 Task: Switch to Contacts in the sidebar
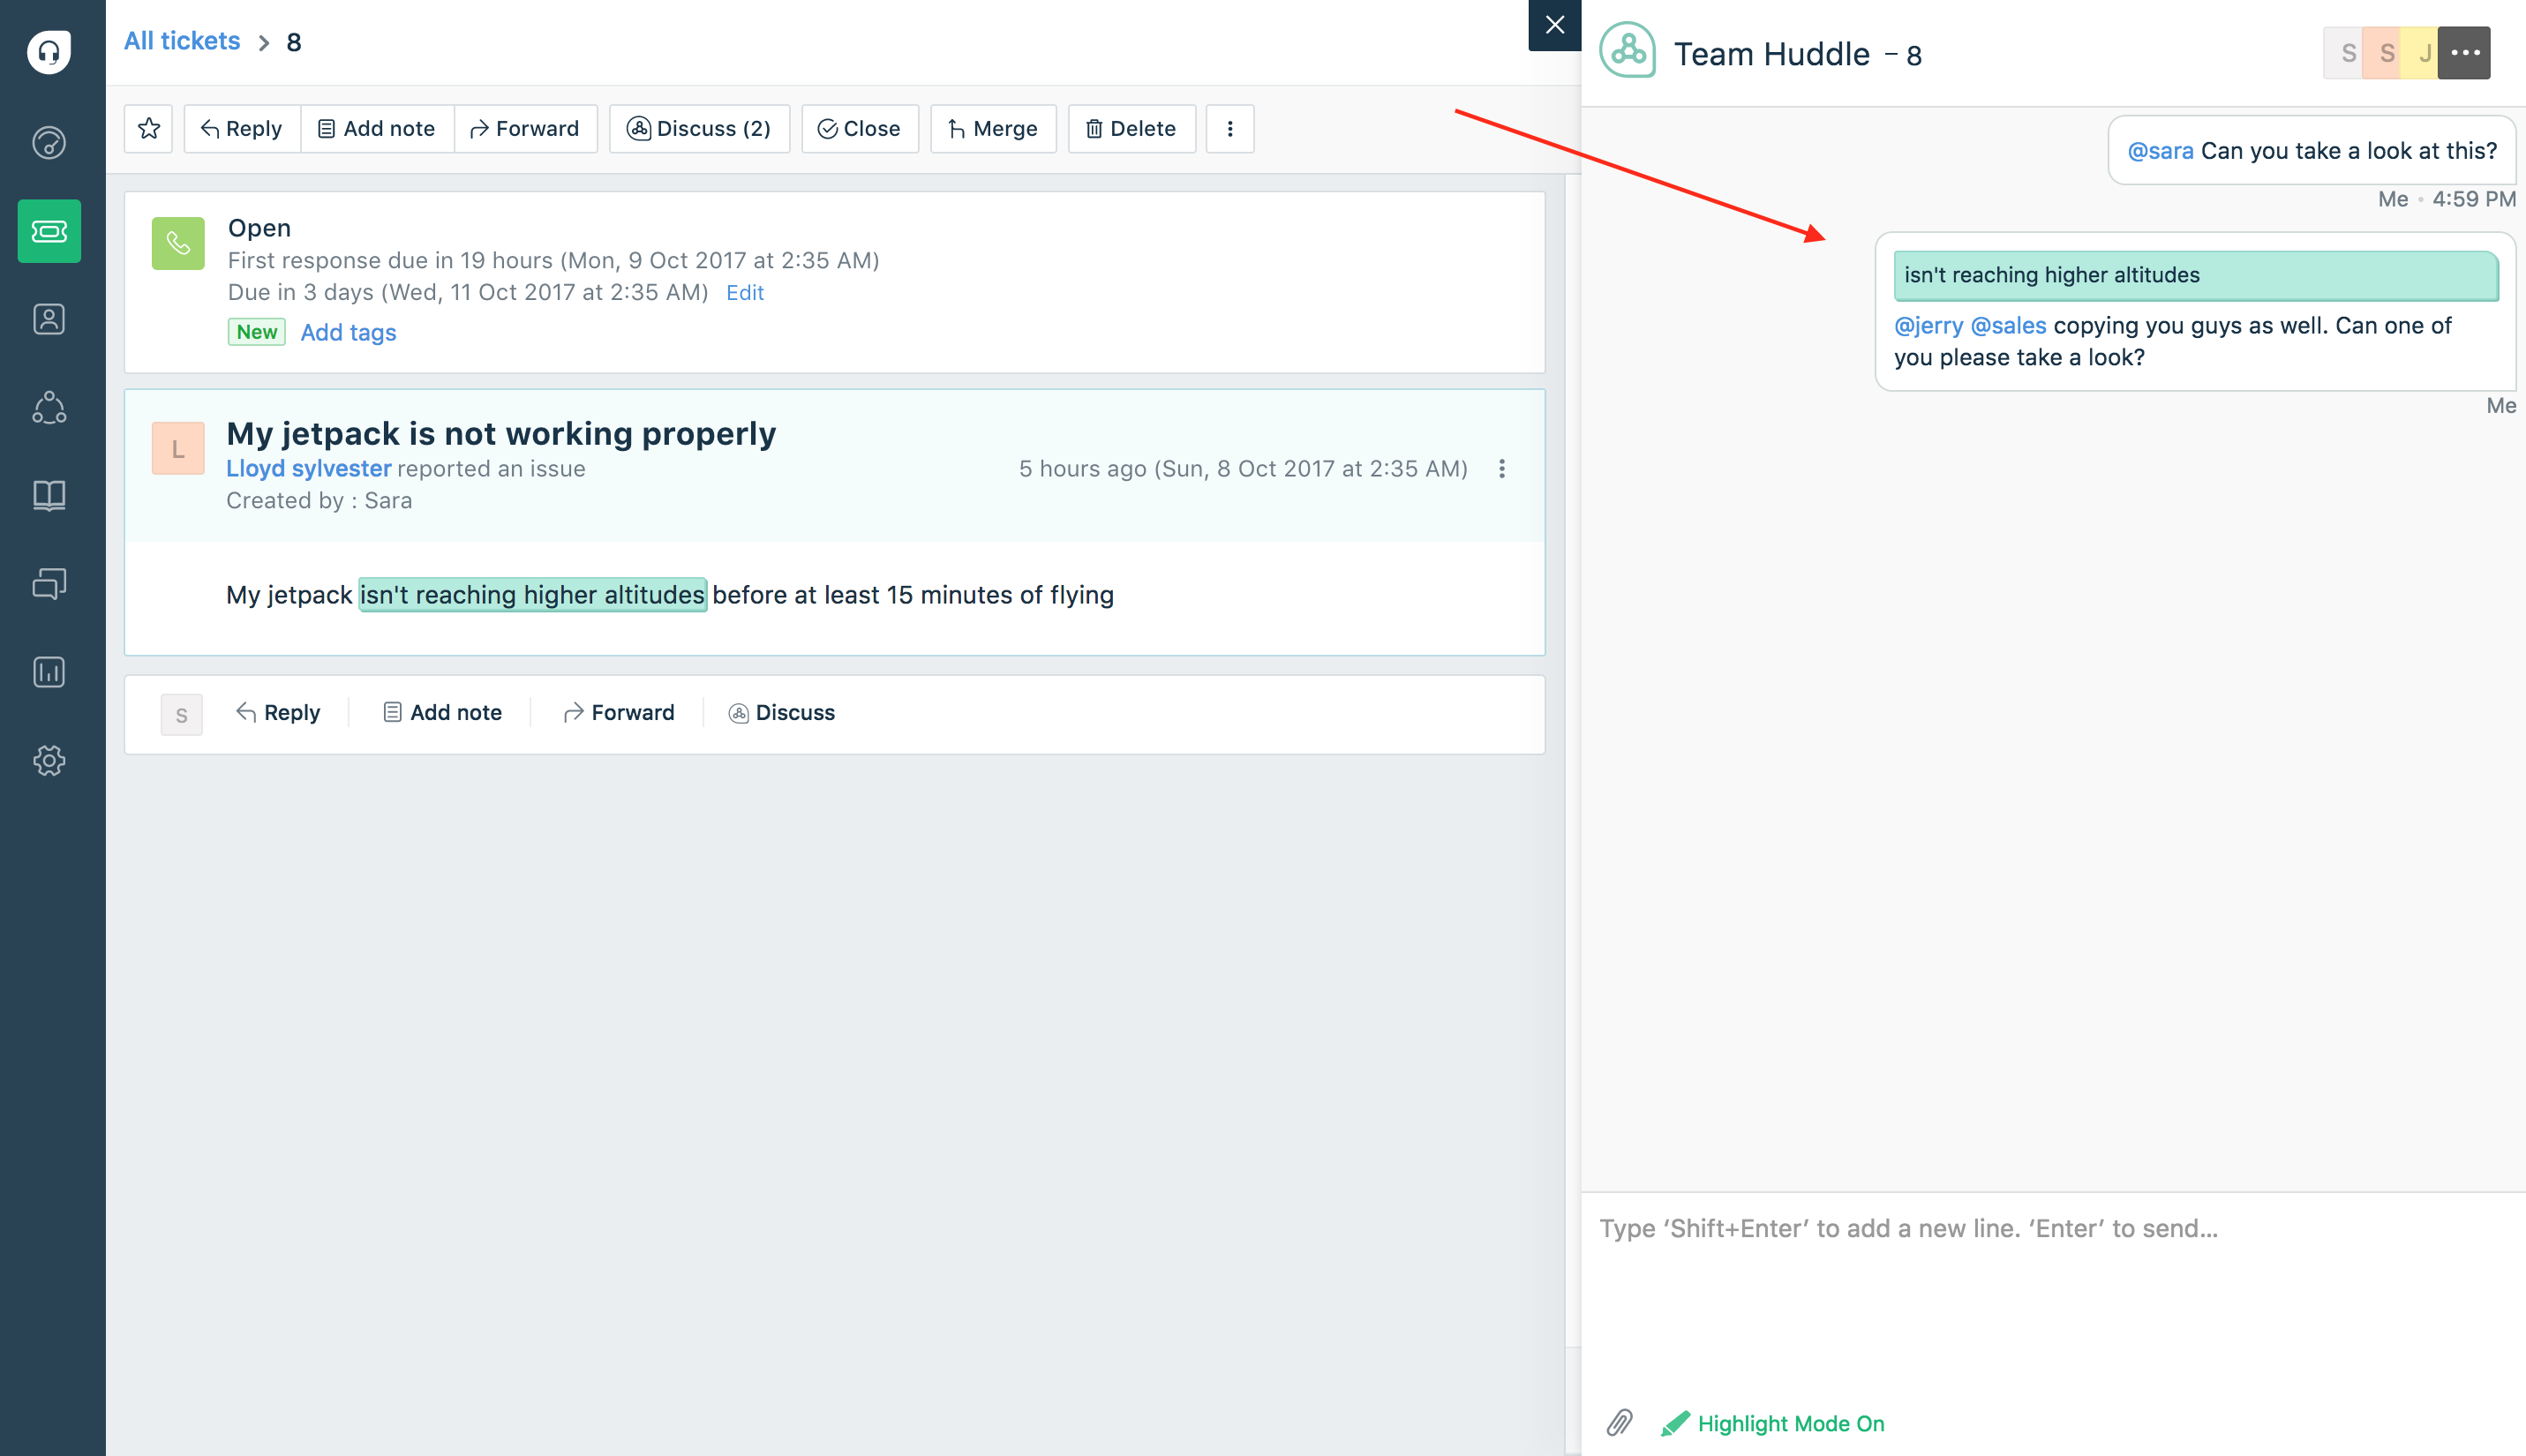pyautogui.click(x=49, y=319)
